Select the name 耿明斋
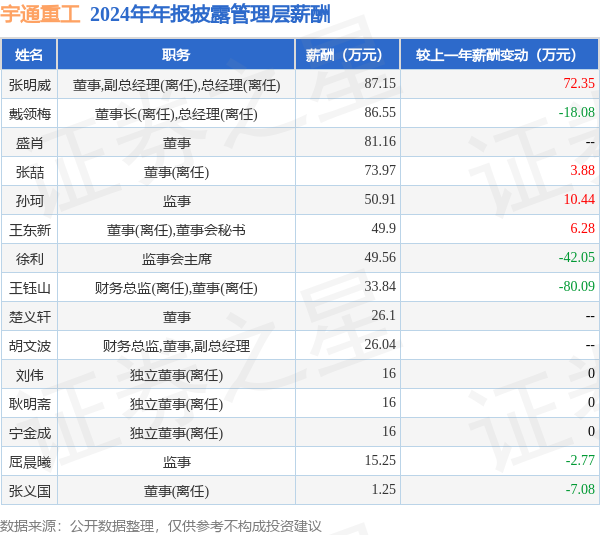The image size is (600, 535). click(x=30, y=404)
